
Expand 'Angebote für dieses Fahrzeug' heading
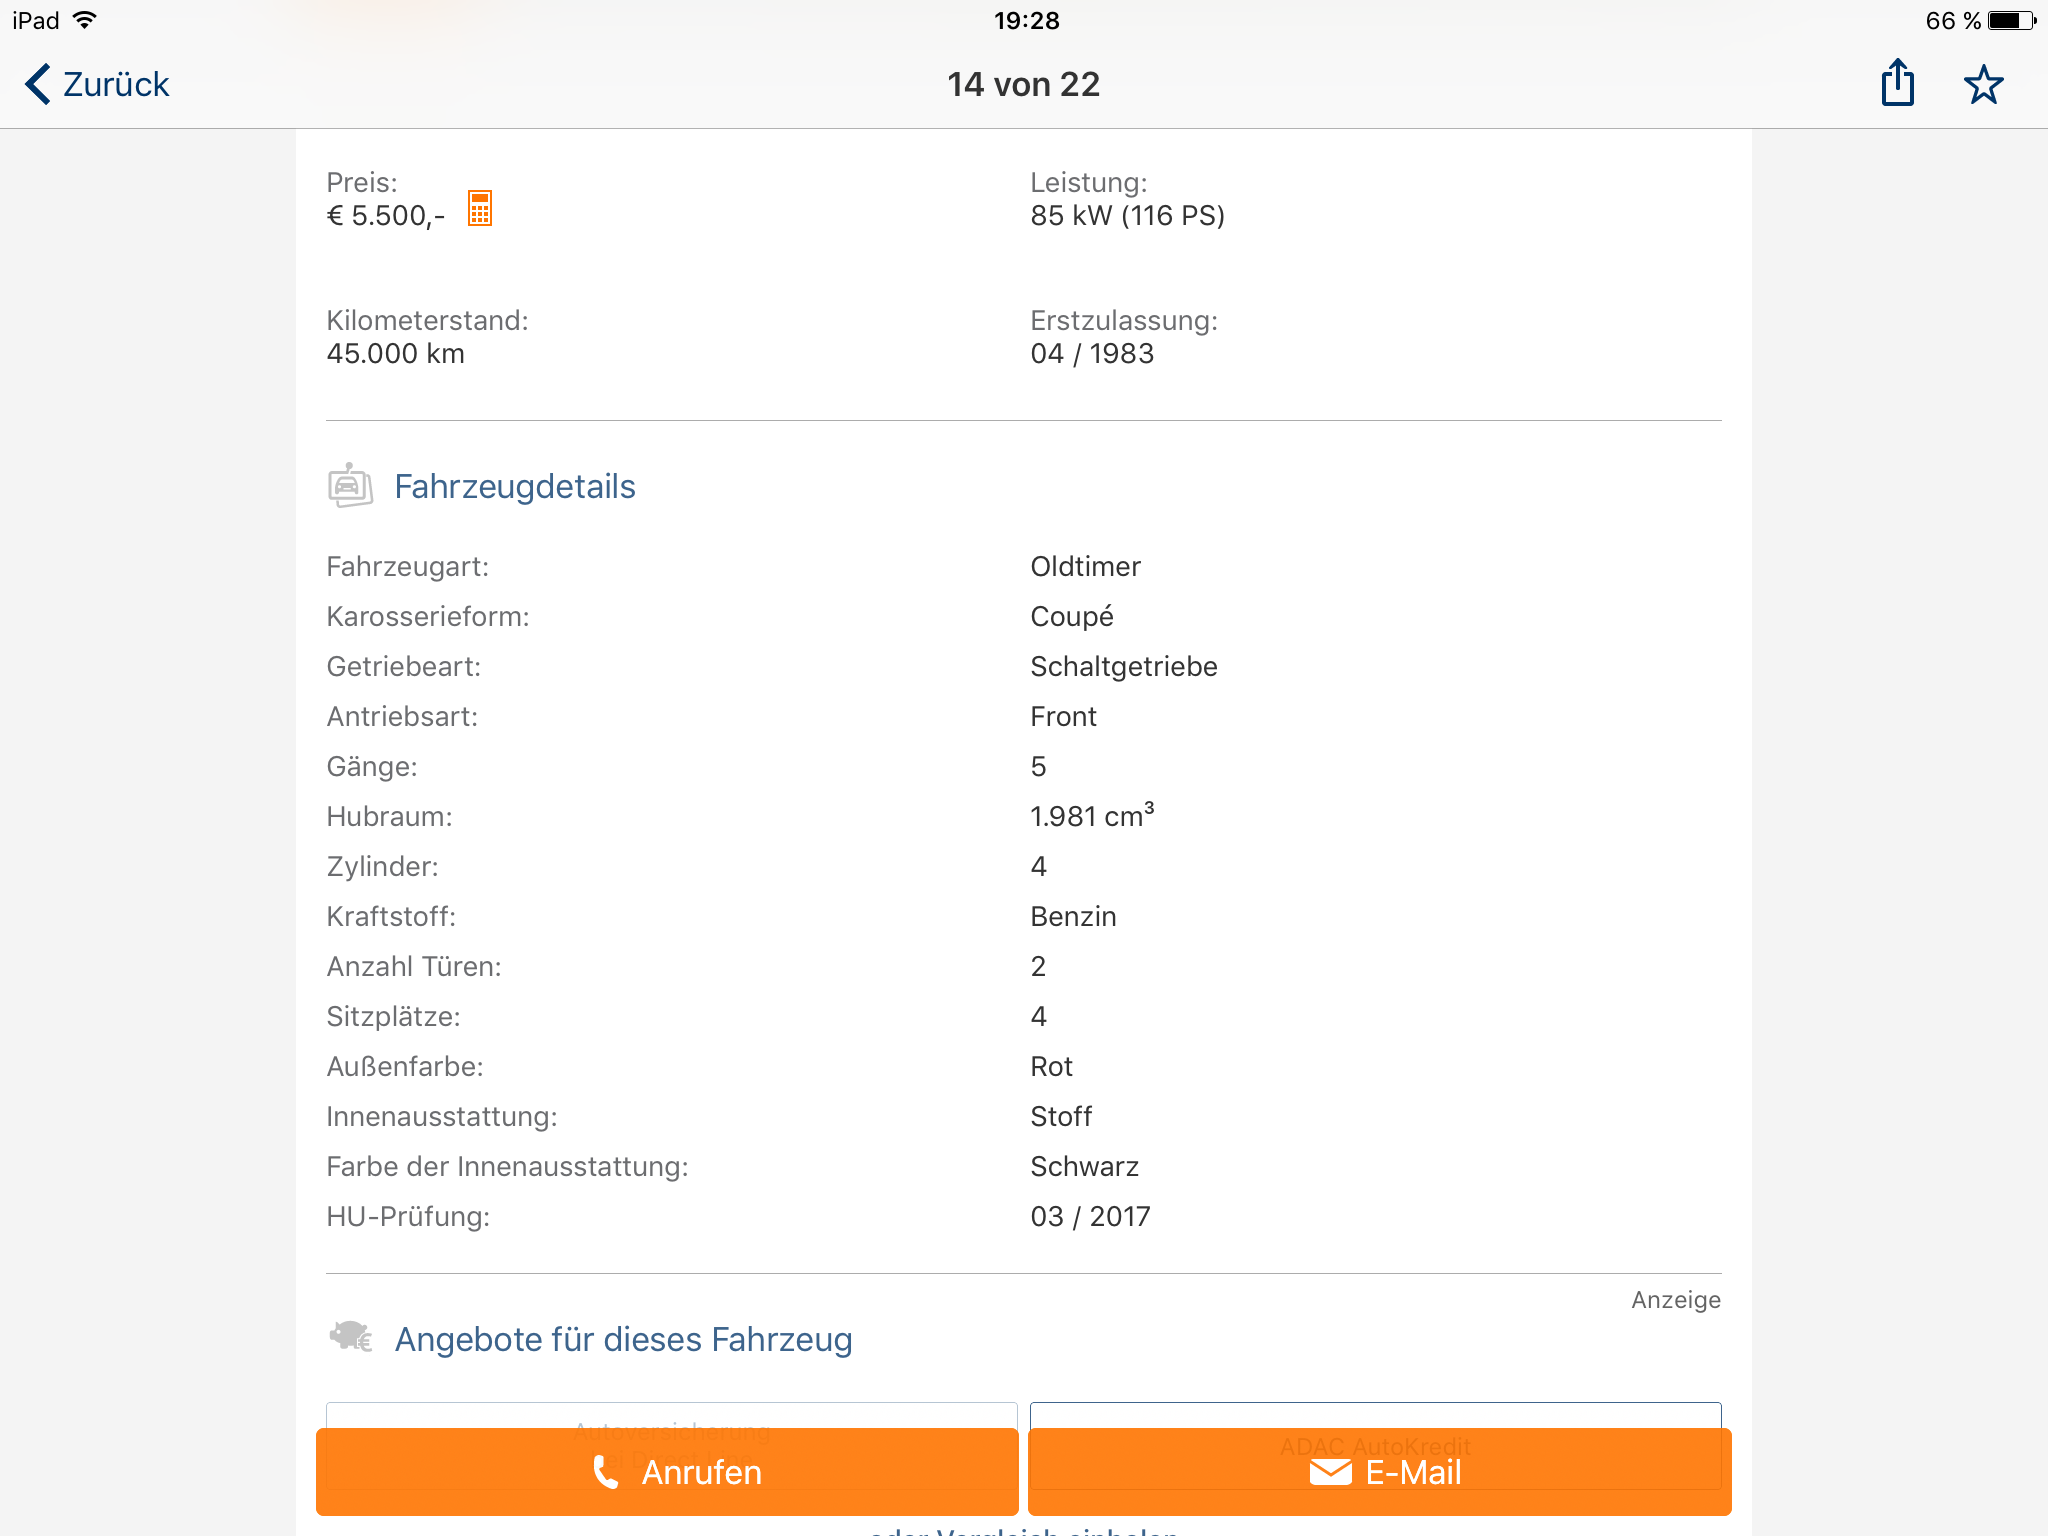pos(623,1340)
